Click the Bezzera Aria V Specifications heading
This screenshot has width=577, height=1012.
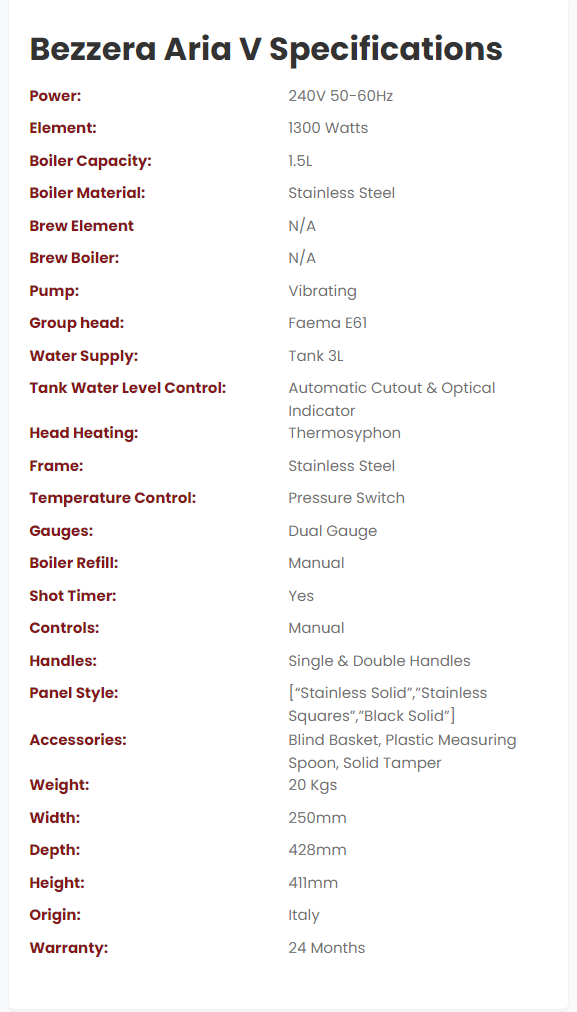(266, 49)
